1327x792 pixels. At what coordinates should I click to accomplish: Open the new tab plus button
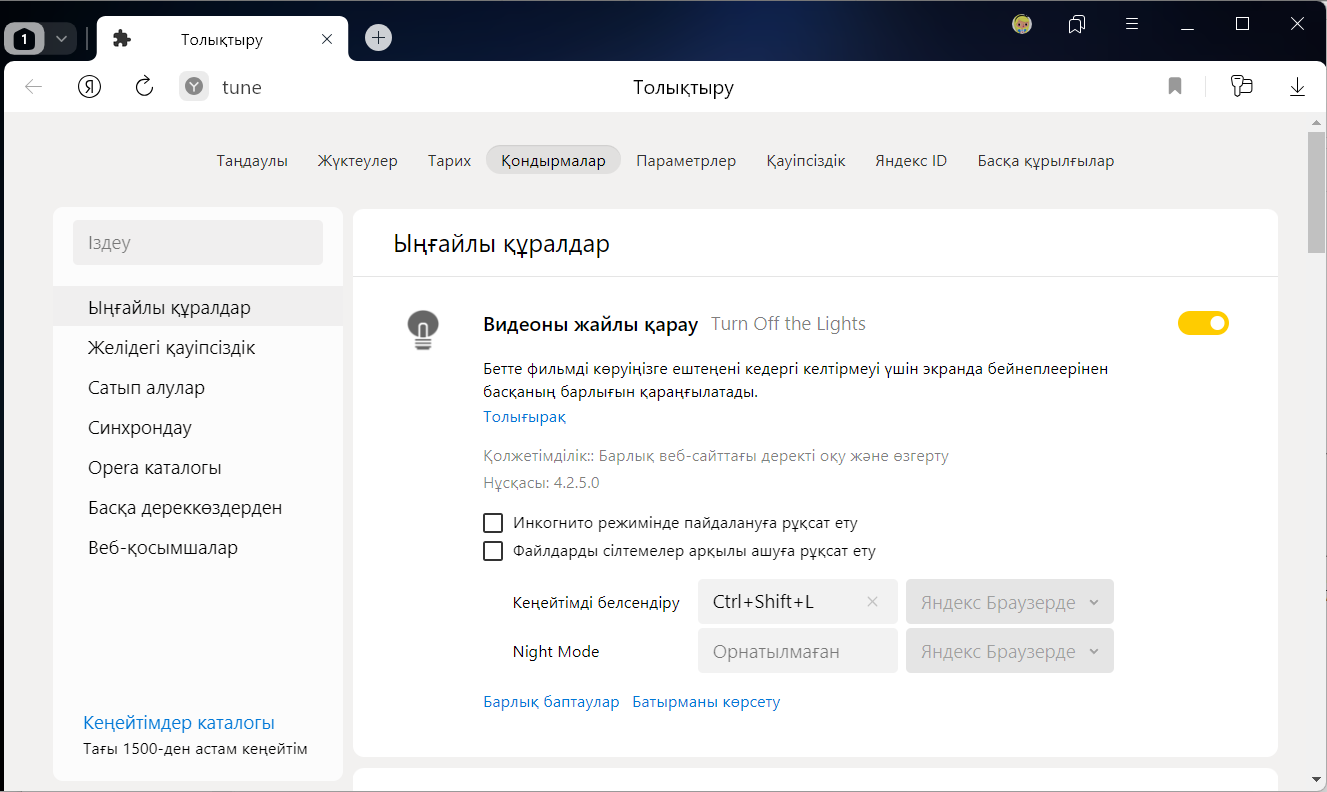coord(378,38)
